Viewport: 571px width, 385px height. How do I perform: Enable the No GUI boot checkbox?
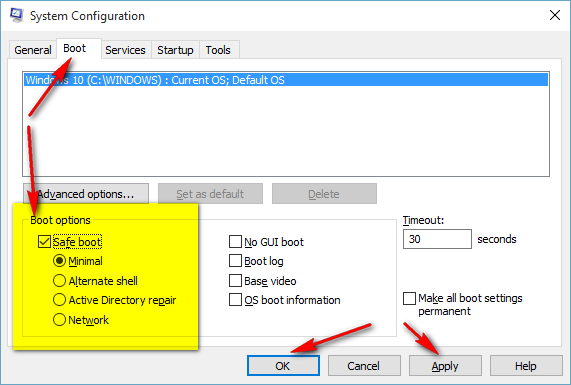235,241
